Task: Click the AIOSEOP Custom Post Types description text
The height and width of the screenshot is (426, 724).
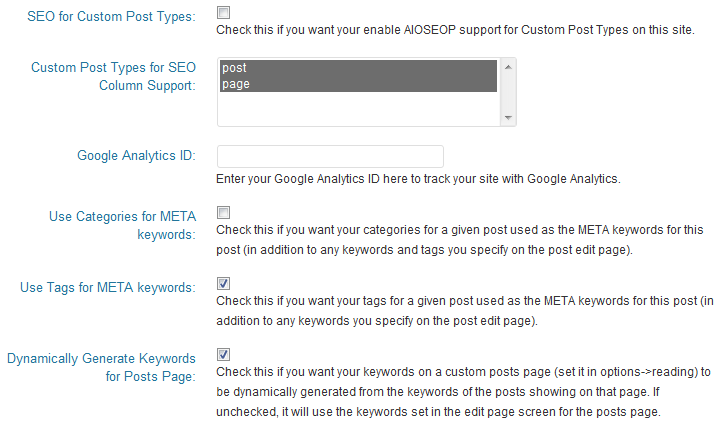Action: 455,31
